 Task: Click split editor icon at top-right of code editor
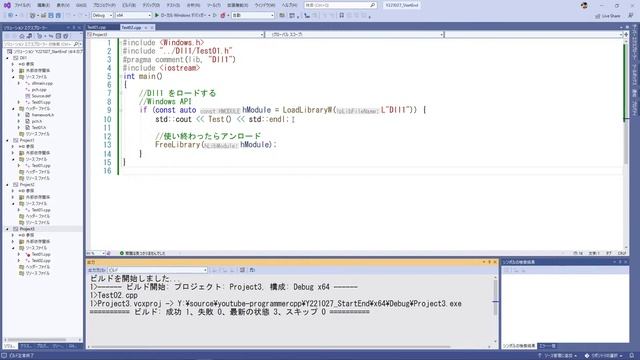(x=626, y=35)
